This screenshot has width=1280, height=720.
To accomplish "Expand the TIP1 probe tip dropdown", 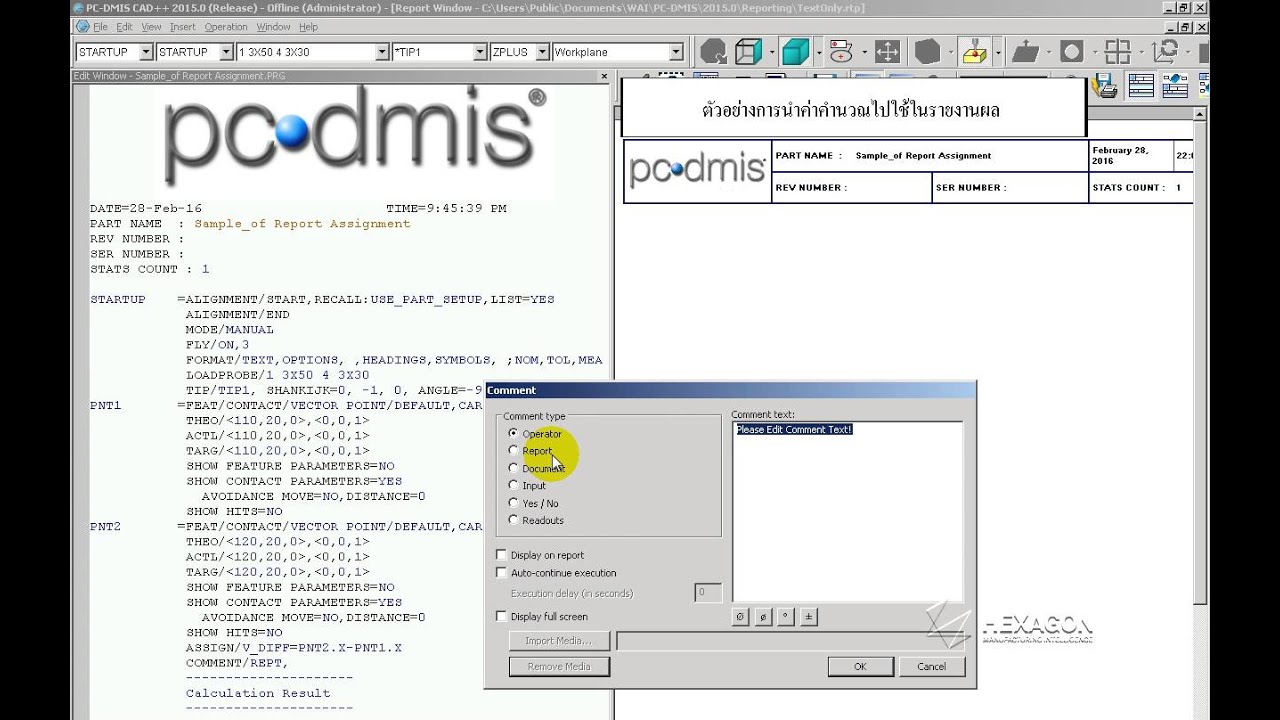I will tap(479, 52).
